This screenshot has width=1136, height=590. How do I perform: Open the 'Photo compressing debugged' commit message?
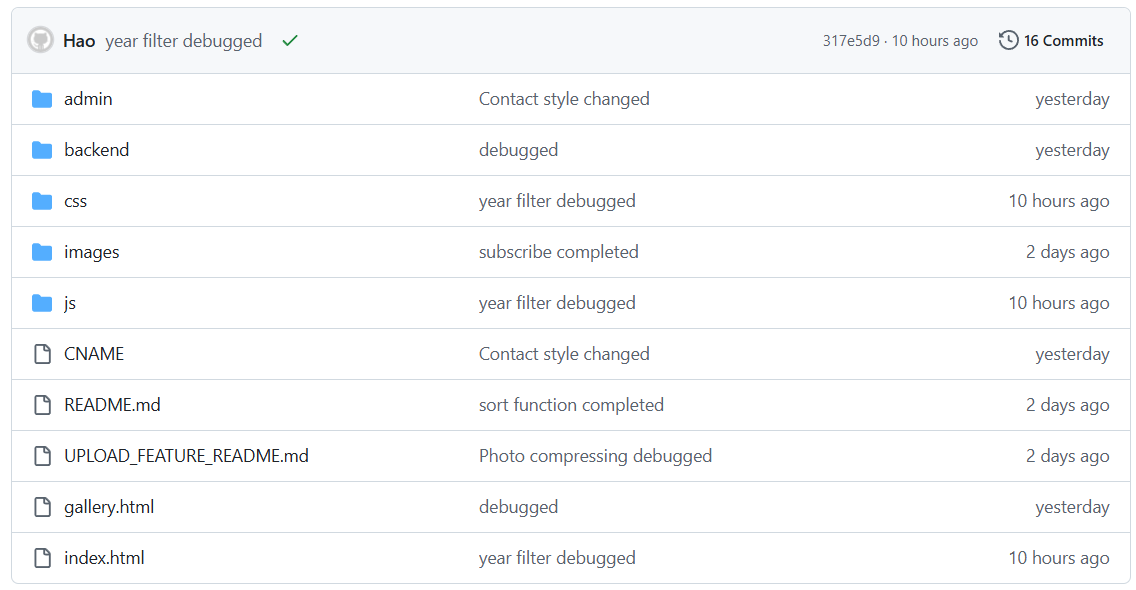coord(595,456)
